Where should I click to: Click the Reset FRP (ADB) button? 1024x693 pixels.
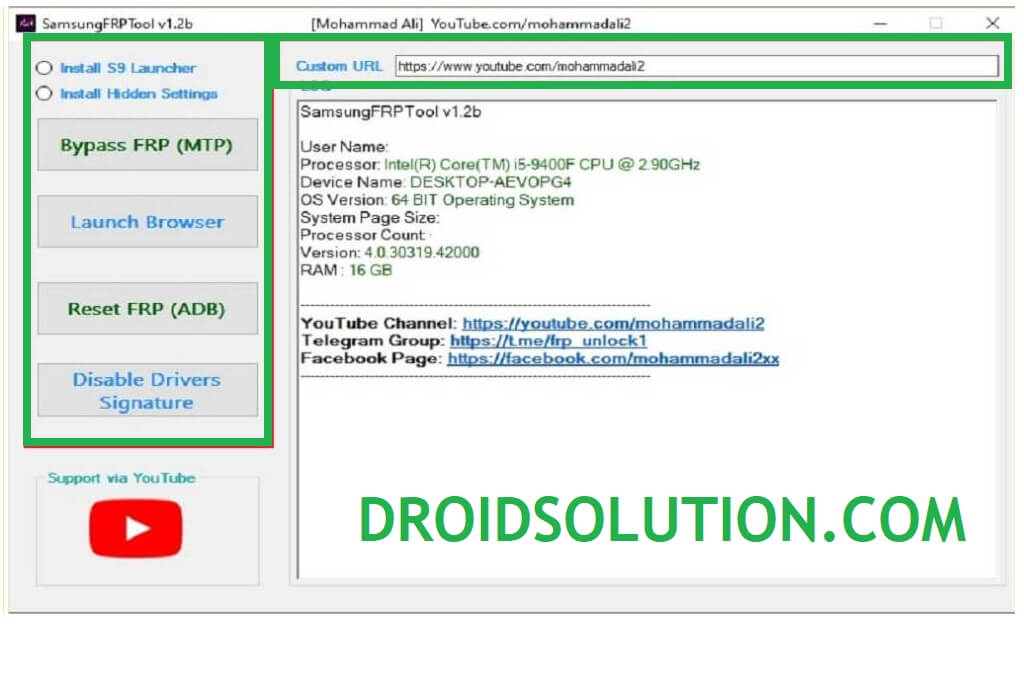point(148,308)
